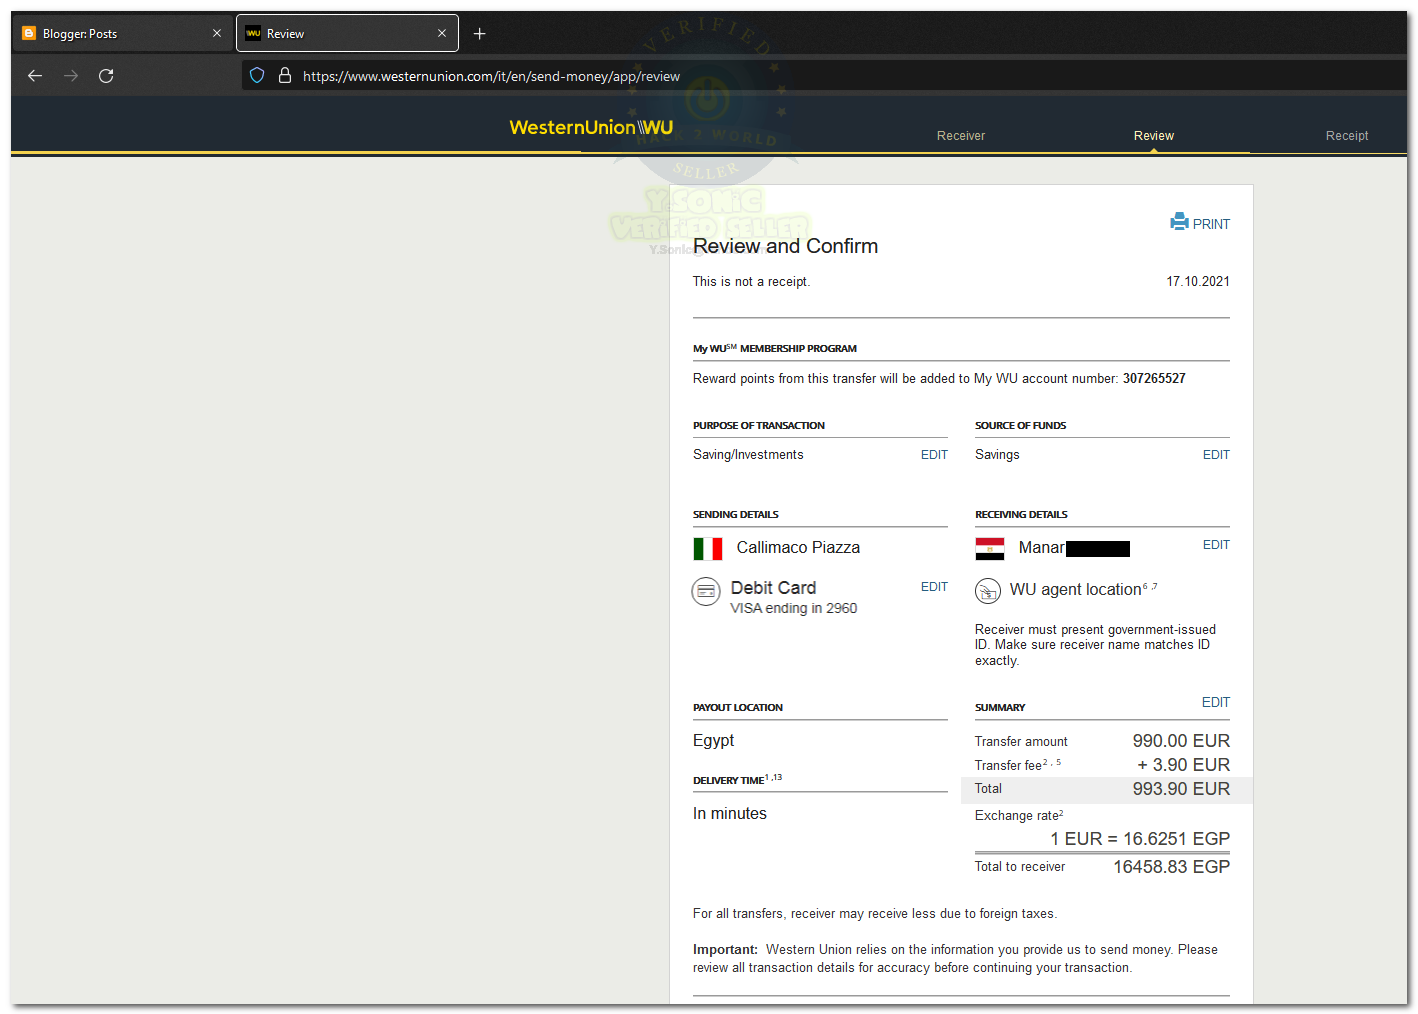
Task: Click the date 17.10.2021
Action: pos(1198,282)
